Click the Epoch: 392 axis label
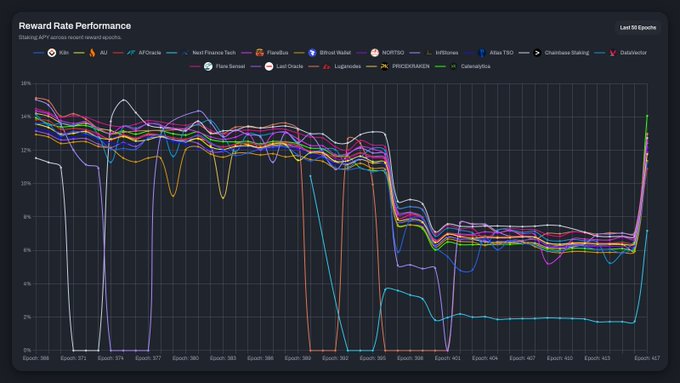Image resolution: width=680 pixels, height=383 pixels. pyautogui.click(x=335, y=358)
